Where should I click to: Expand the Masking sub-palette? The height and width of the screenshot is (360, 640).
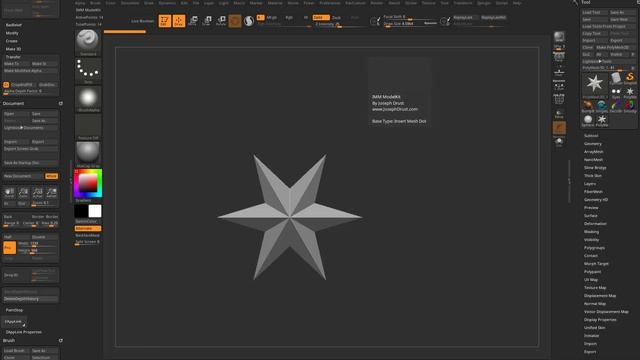pyautogui.click(x=591, y=232)
